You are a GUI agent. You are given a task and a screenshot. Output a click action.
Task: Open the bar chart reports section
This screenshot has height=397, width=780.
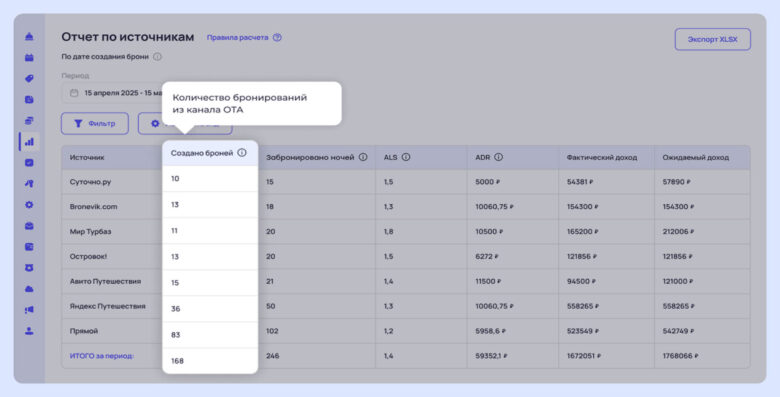(29, 142)
